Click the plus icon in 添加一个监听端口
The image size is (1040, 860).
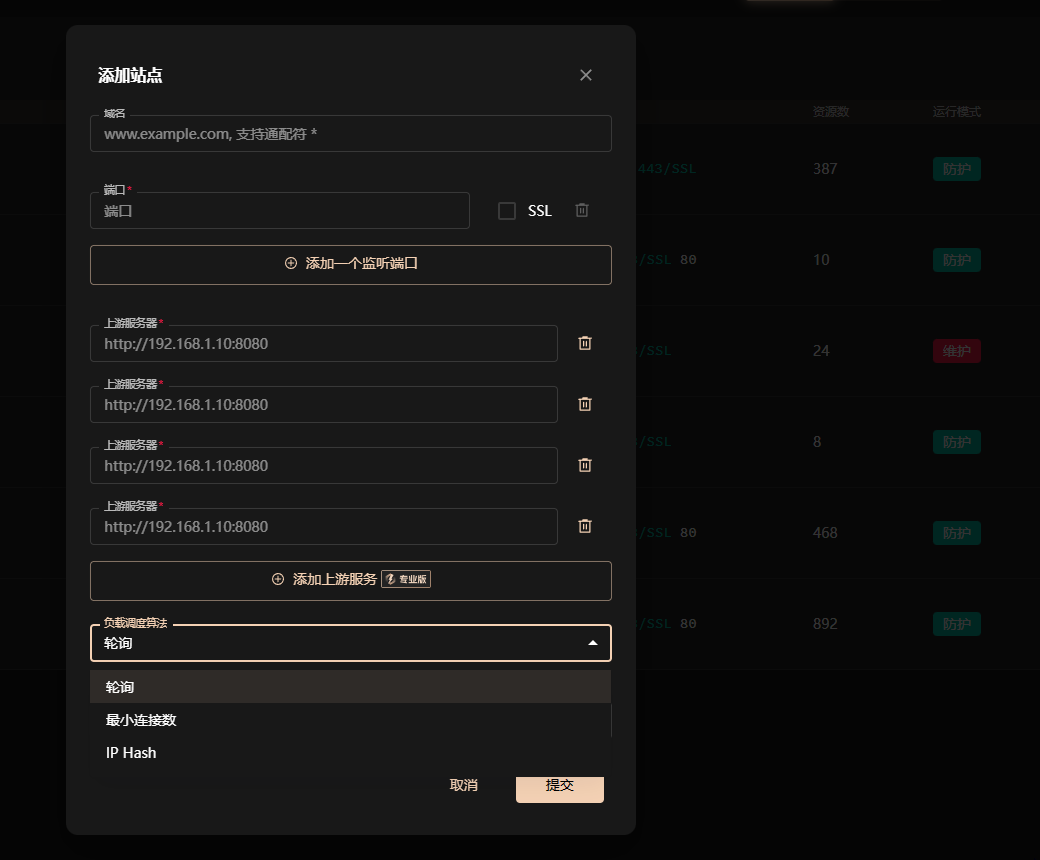coord(291,263)
